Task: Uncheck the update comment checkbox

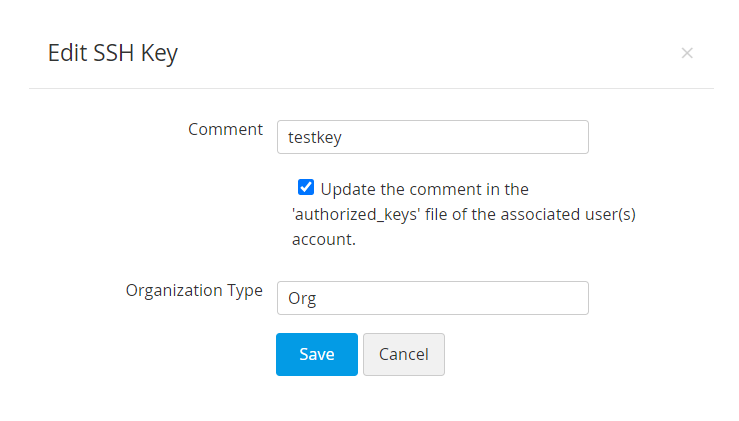Action: click(306, 188)
